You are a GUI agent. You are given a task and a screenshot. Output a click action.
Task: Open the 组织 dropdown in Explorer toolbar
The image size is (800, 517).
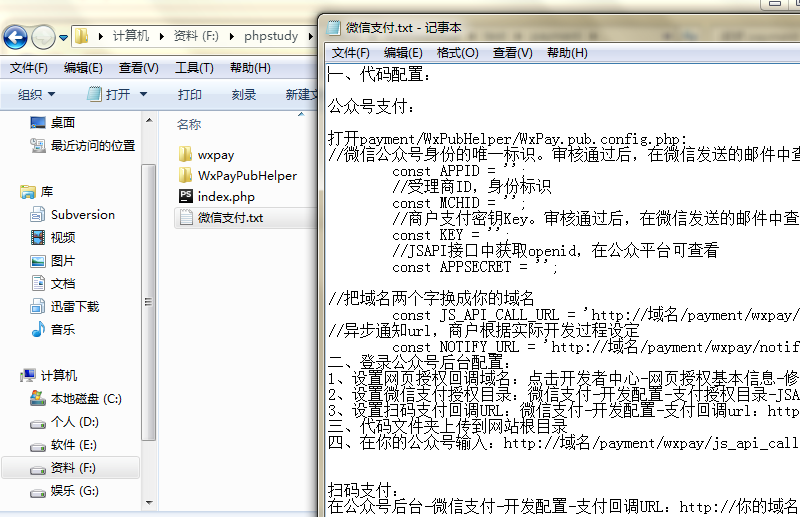point(36,94)
